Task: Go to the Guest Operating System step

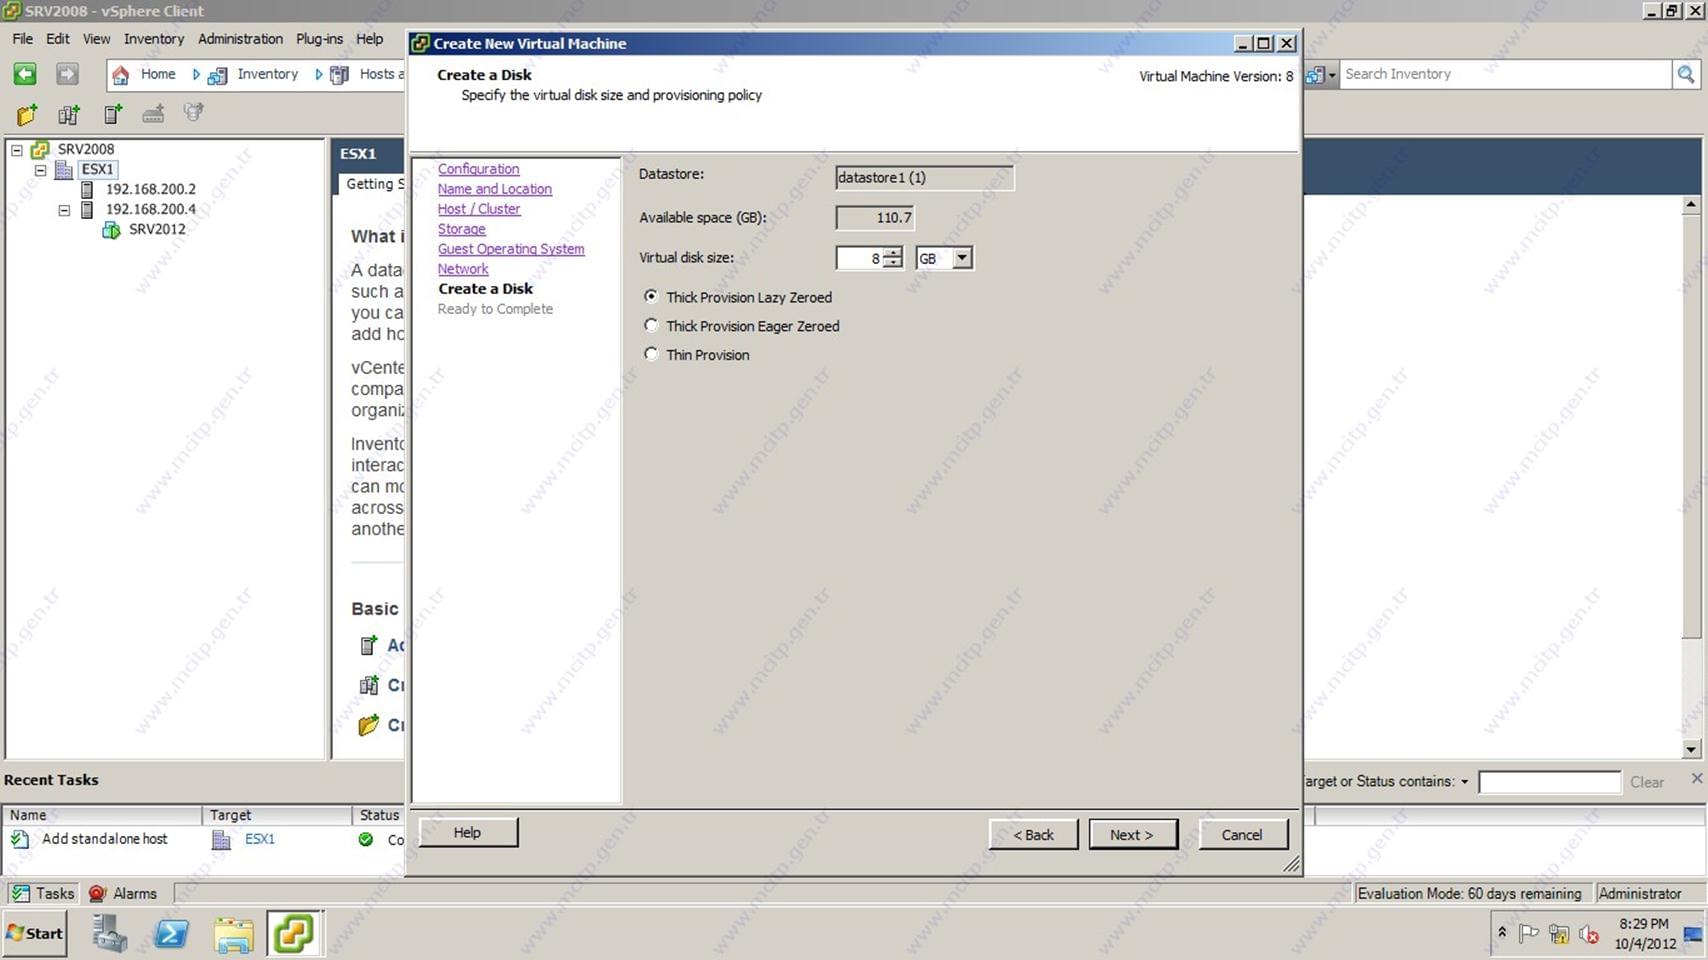Action: coord(511,249)
